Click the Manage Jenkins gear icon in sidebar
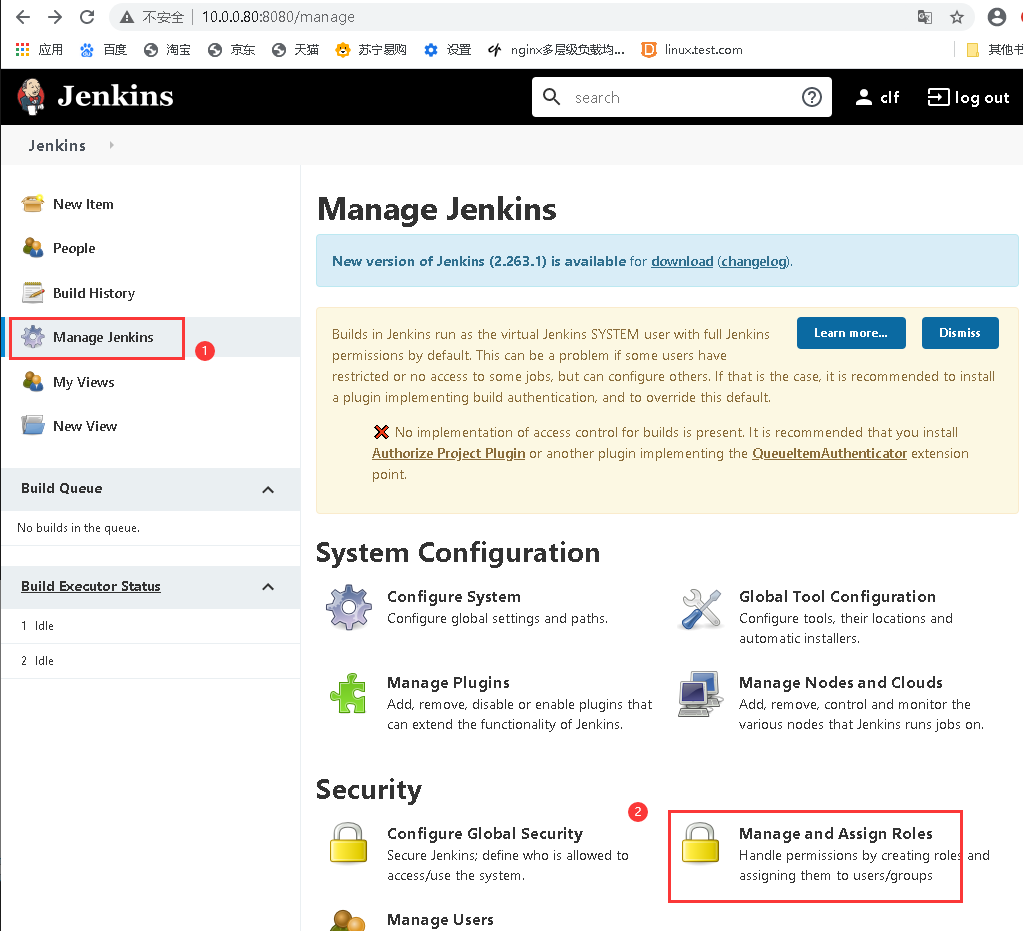1023x931 pixels. point(33,337)
